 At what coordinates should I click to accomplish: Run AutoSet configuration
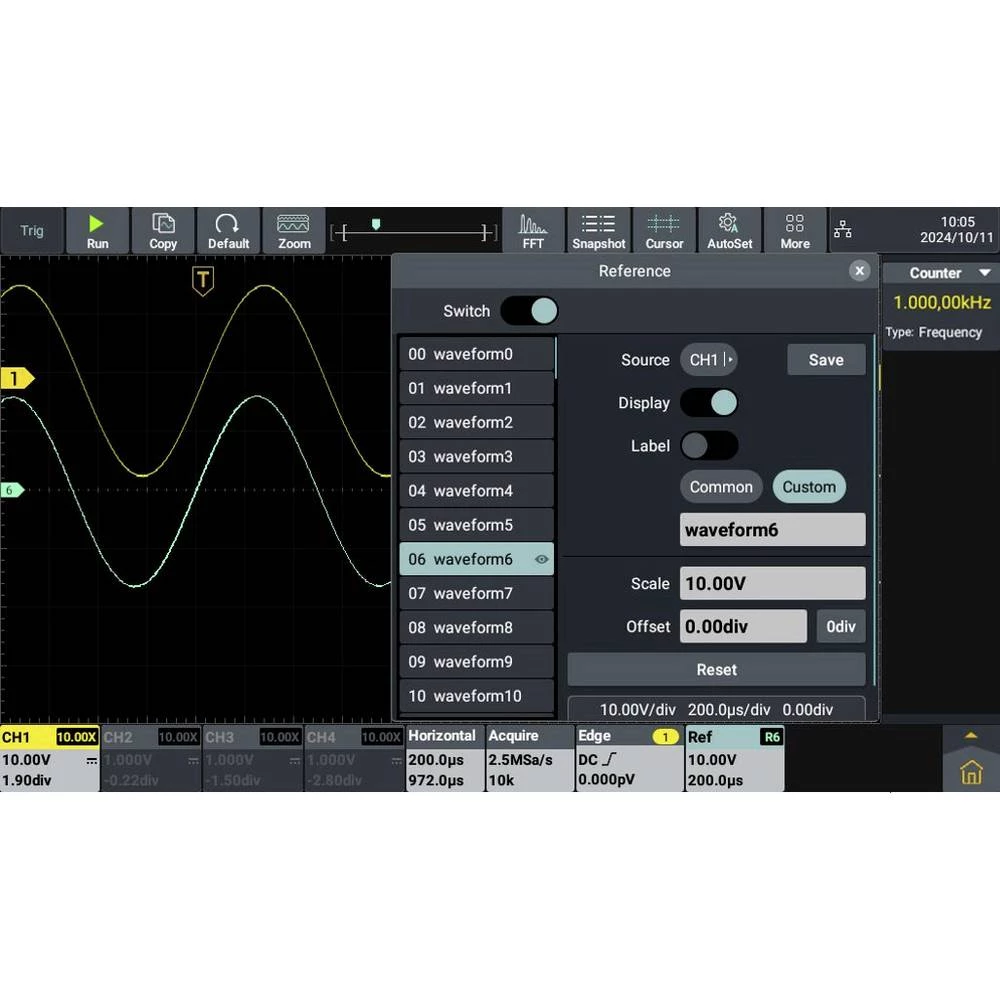[x=729, y=231]
